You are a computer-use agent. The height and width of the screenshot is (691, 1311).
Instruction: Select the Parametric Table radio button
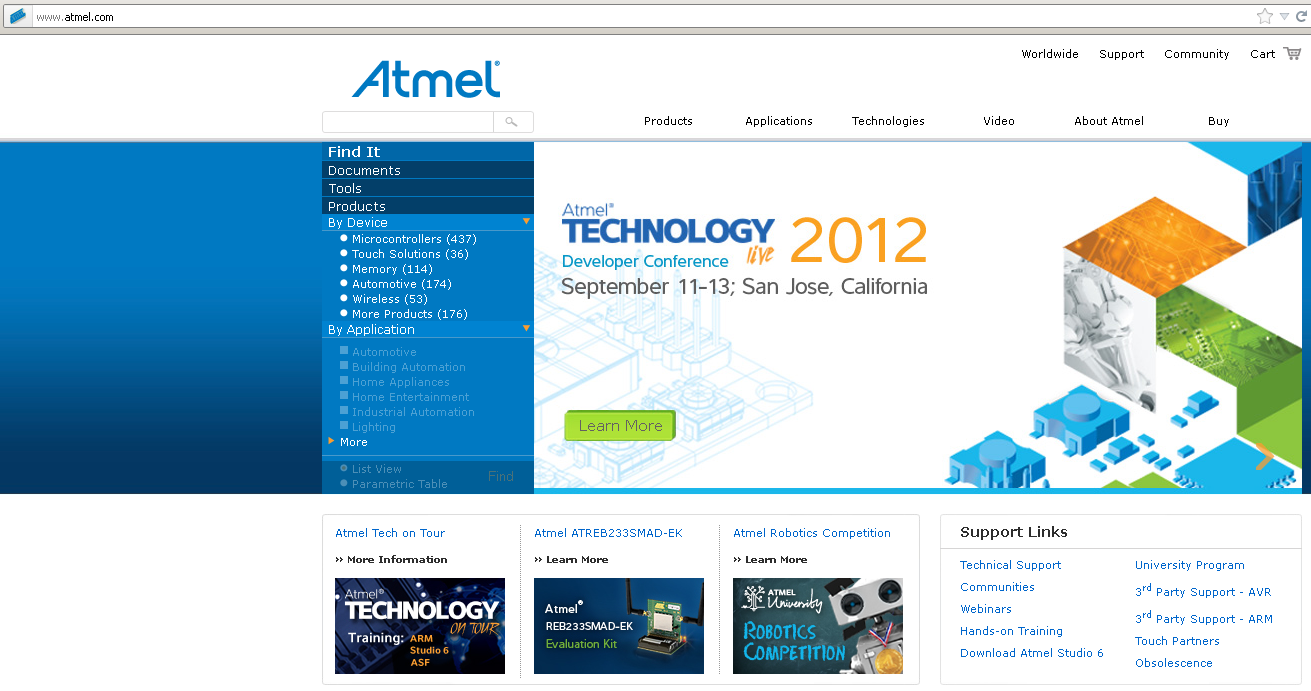pos(344,483)
